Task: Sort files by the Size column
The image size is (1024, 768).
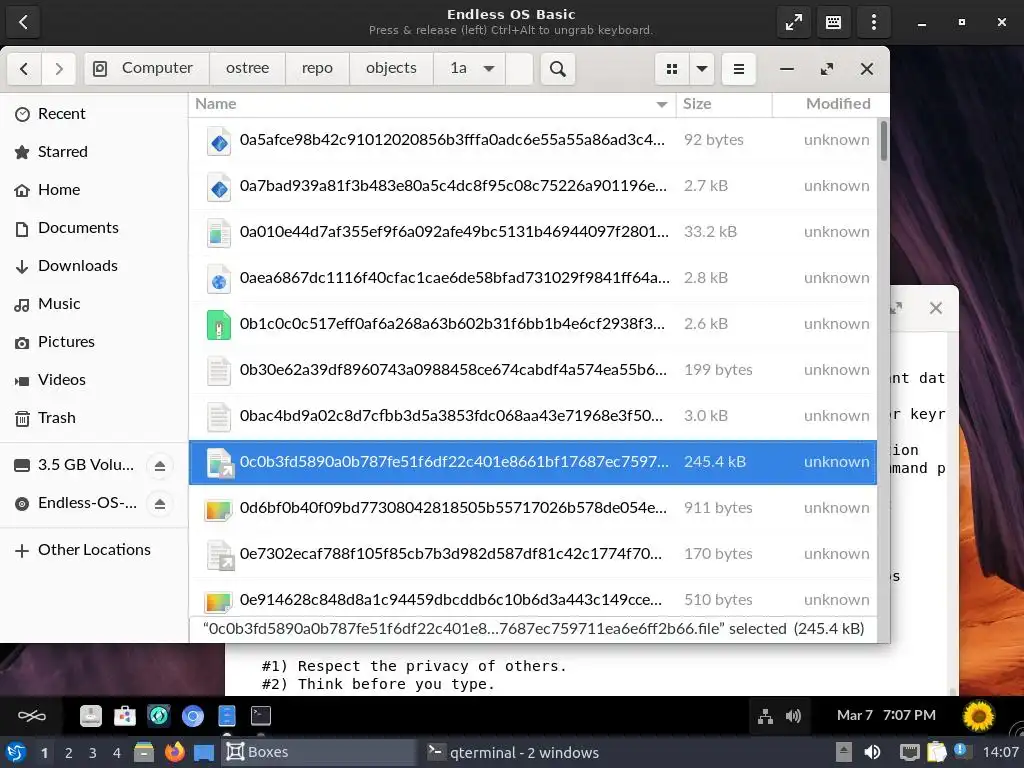Action: pyautogui.click(x=724, y=104)
